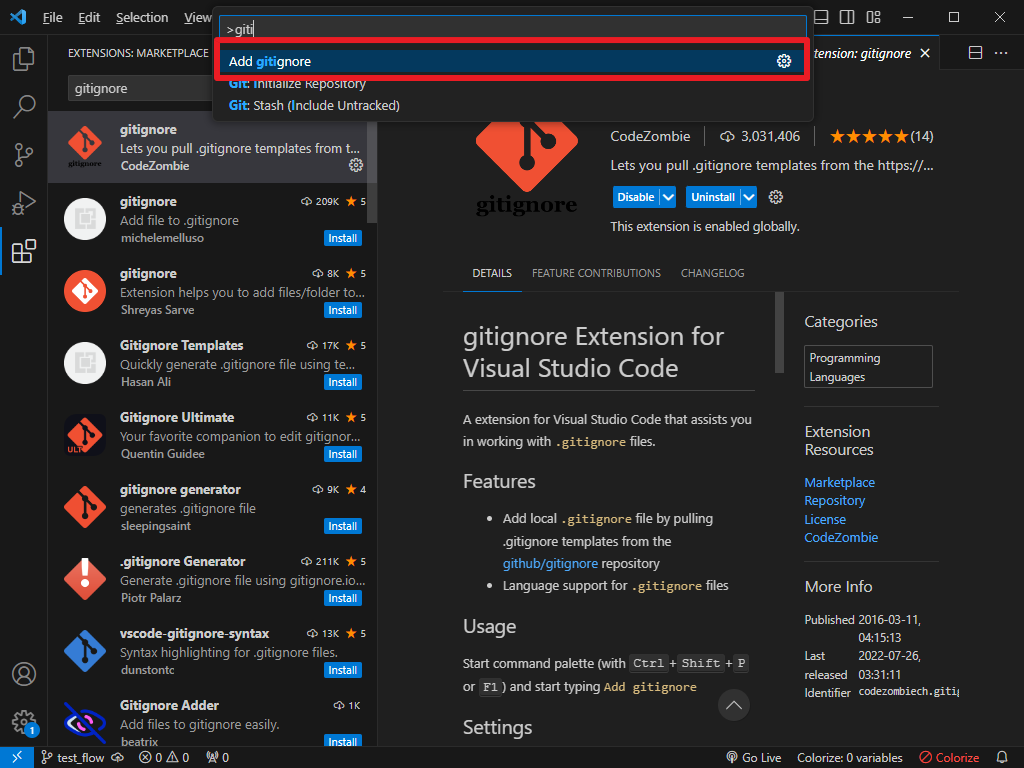Open the Selection menu

coord(142,18)
